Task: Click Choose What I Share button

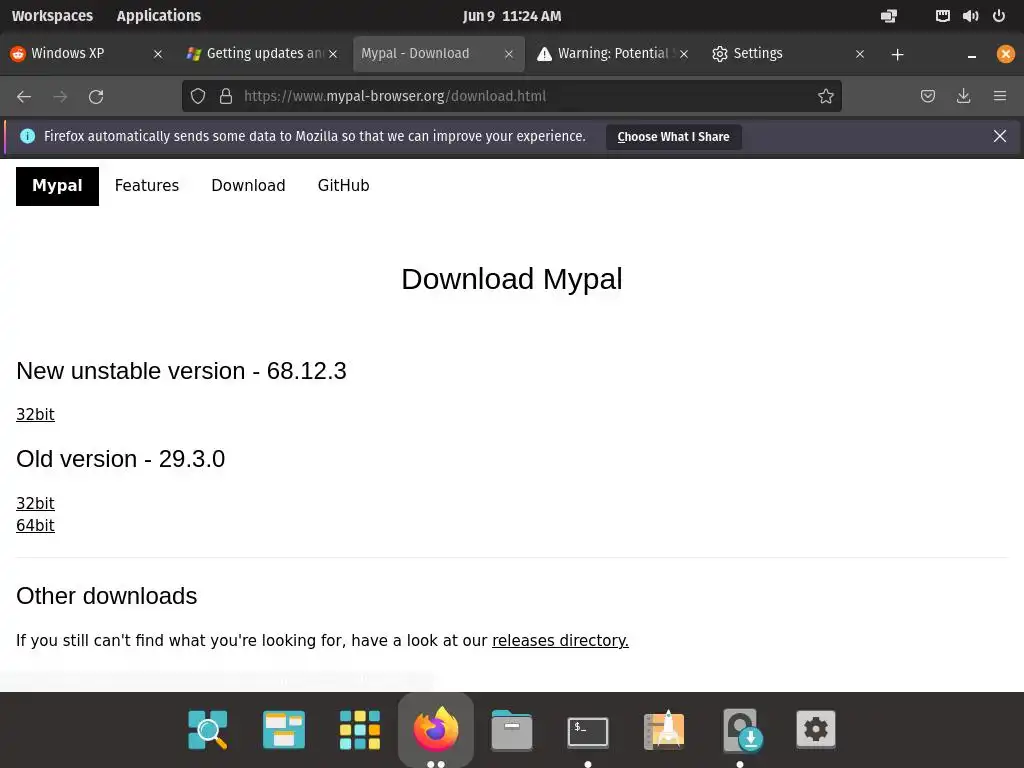Action: click(673, 136)
